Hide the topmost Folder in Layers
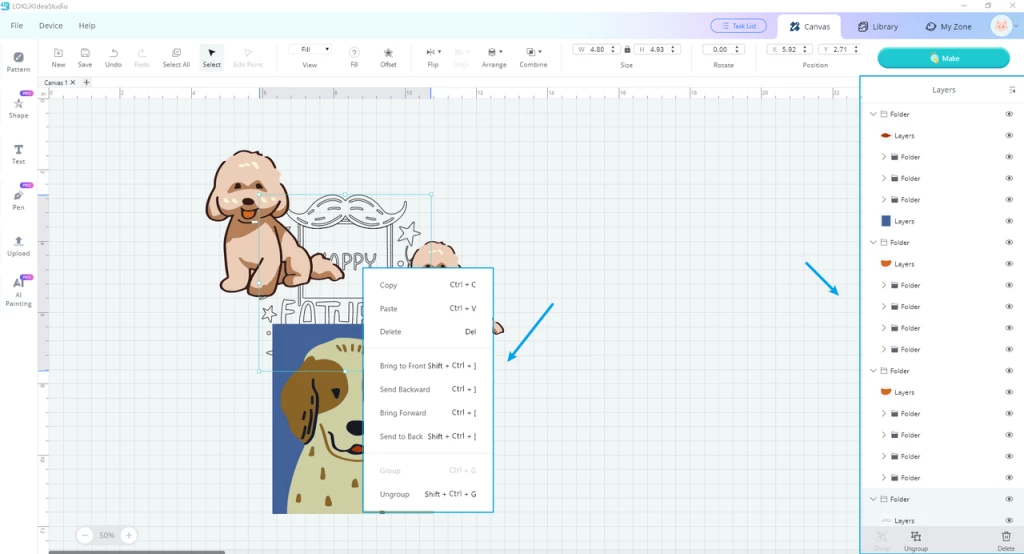The width and height of the screenshot is (1024, 554). (x=1009, y=114)
